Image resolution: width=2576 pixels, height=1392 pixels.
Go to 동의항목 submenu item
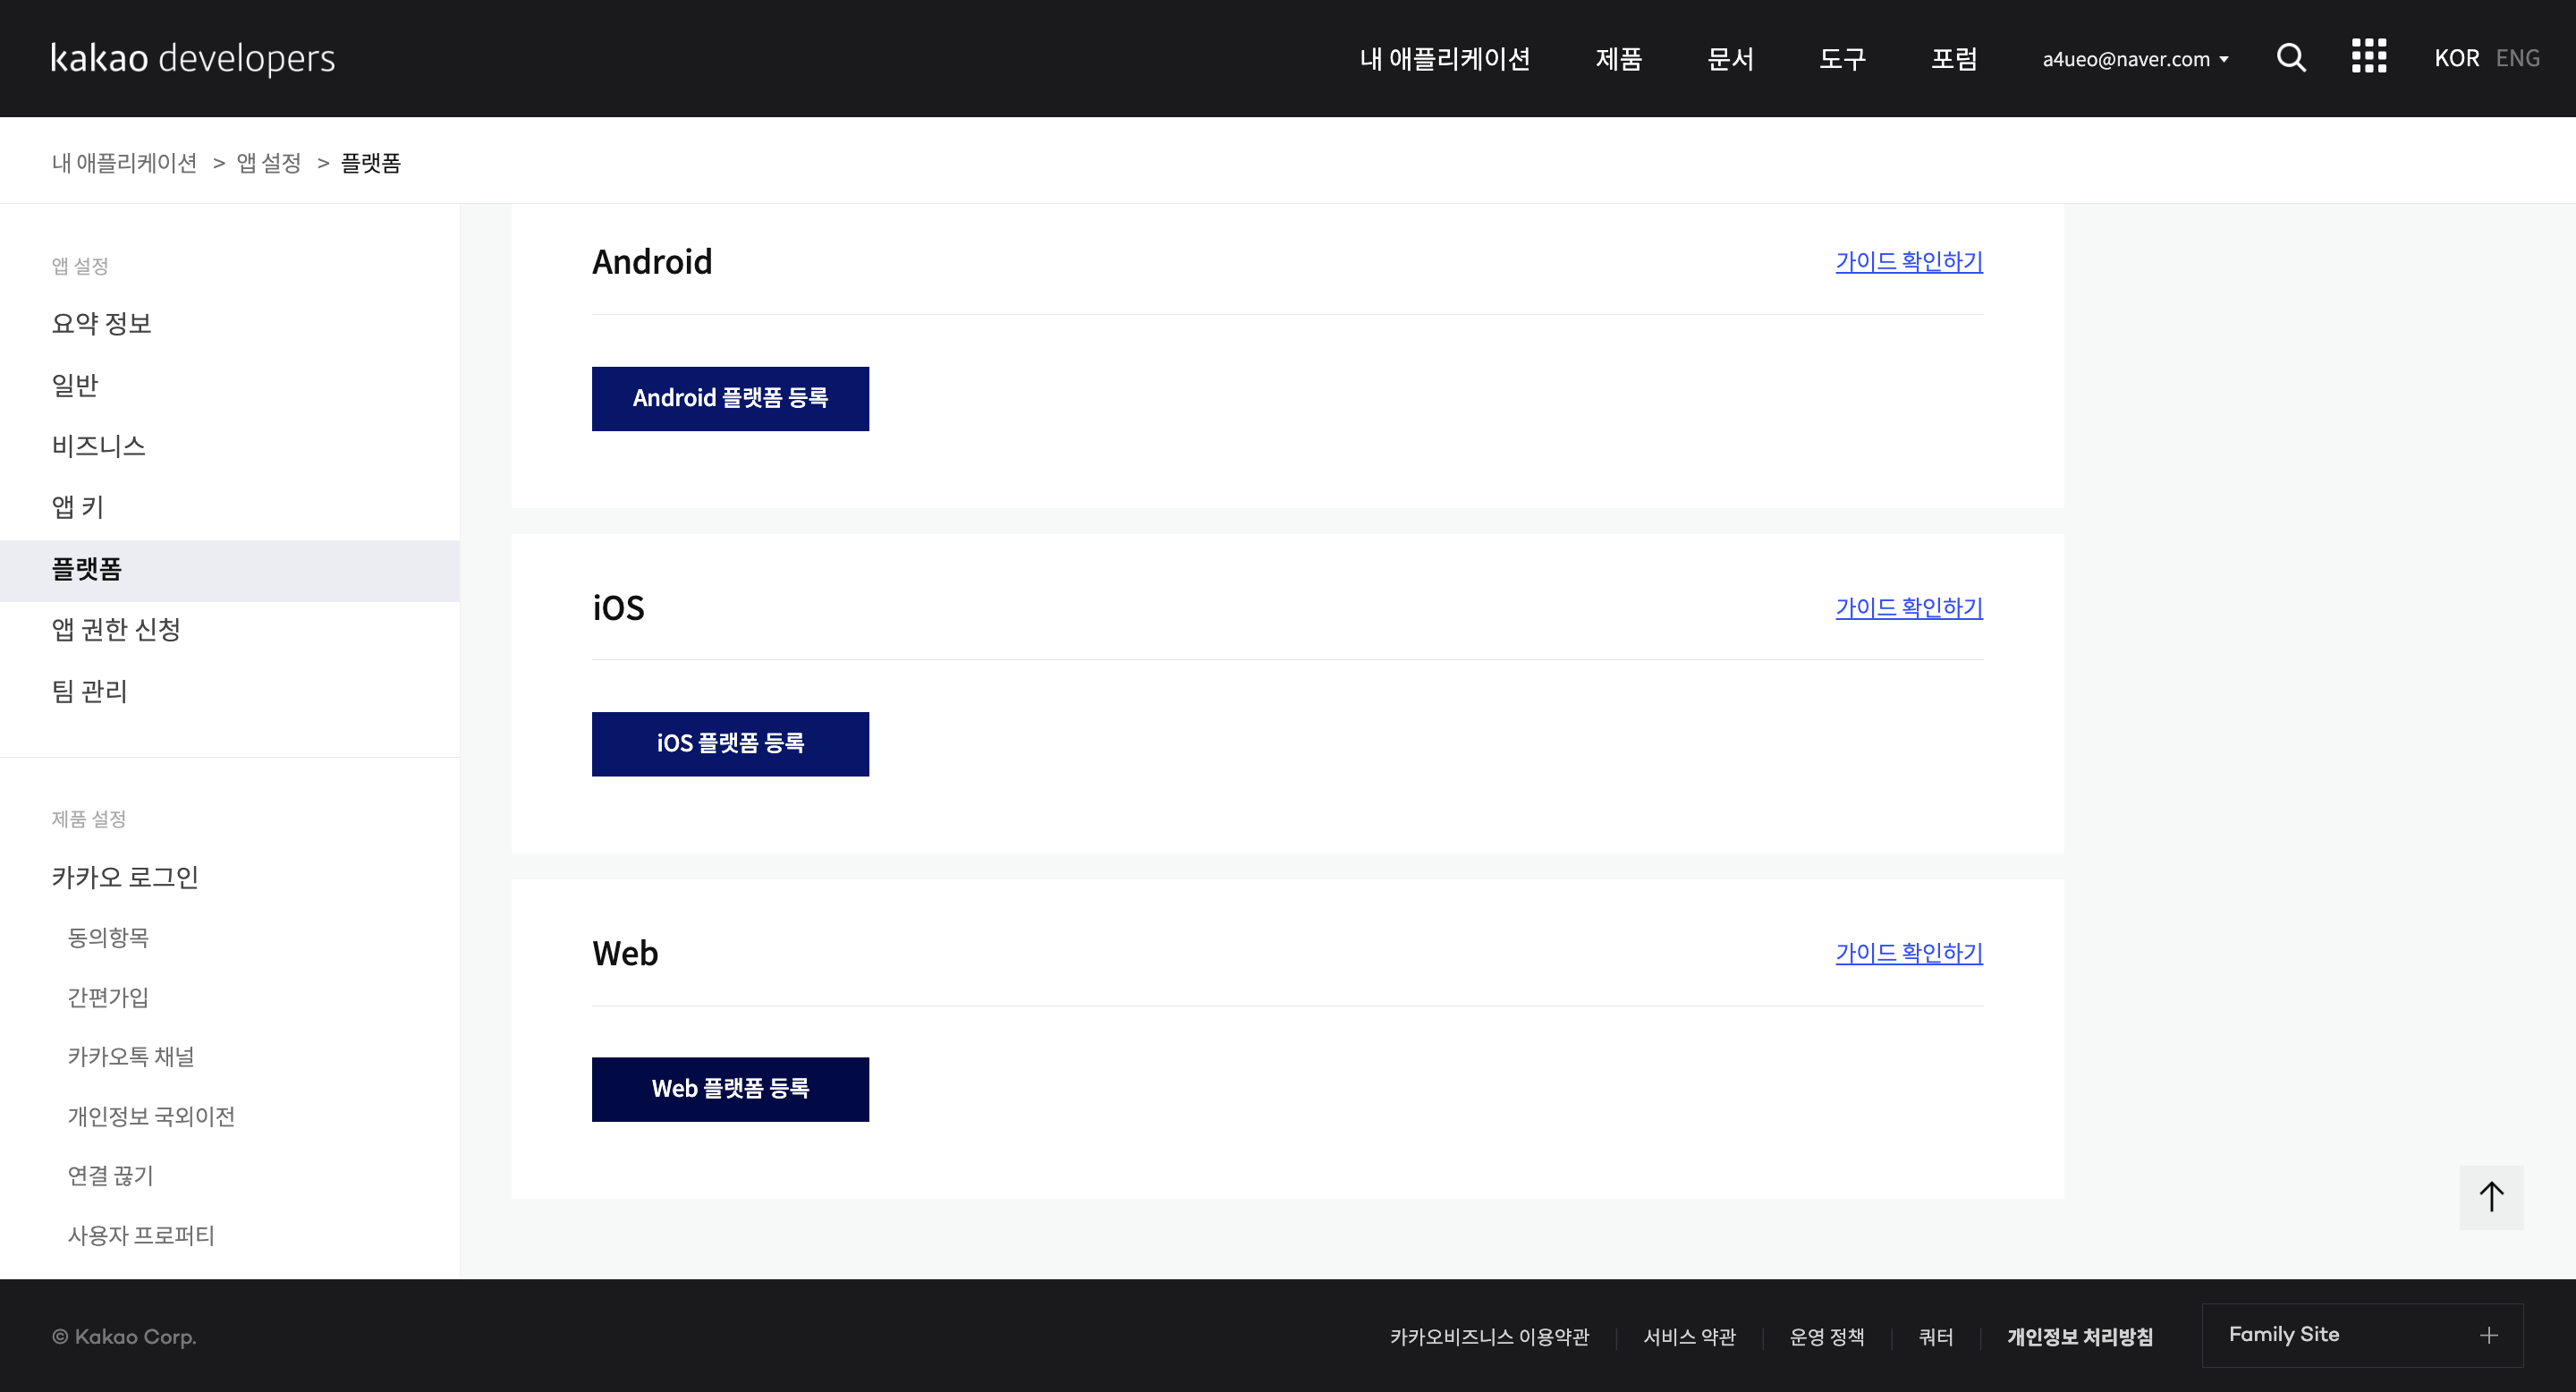[108, 938]
